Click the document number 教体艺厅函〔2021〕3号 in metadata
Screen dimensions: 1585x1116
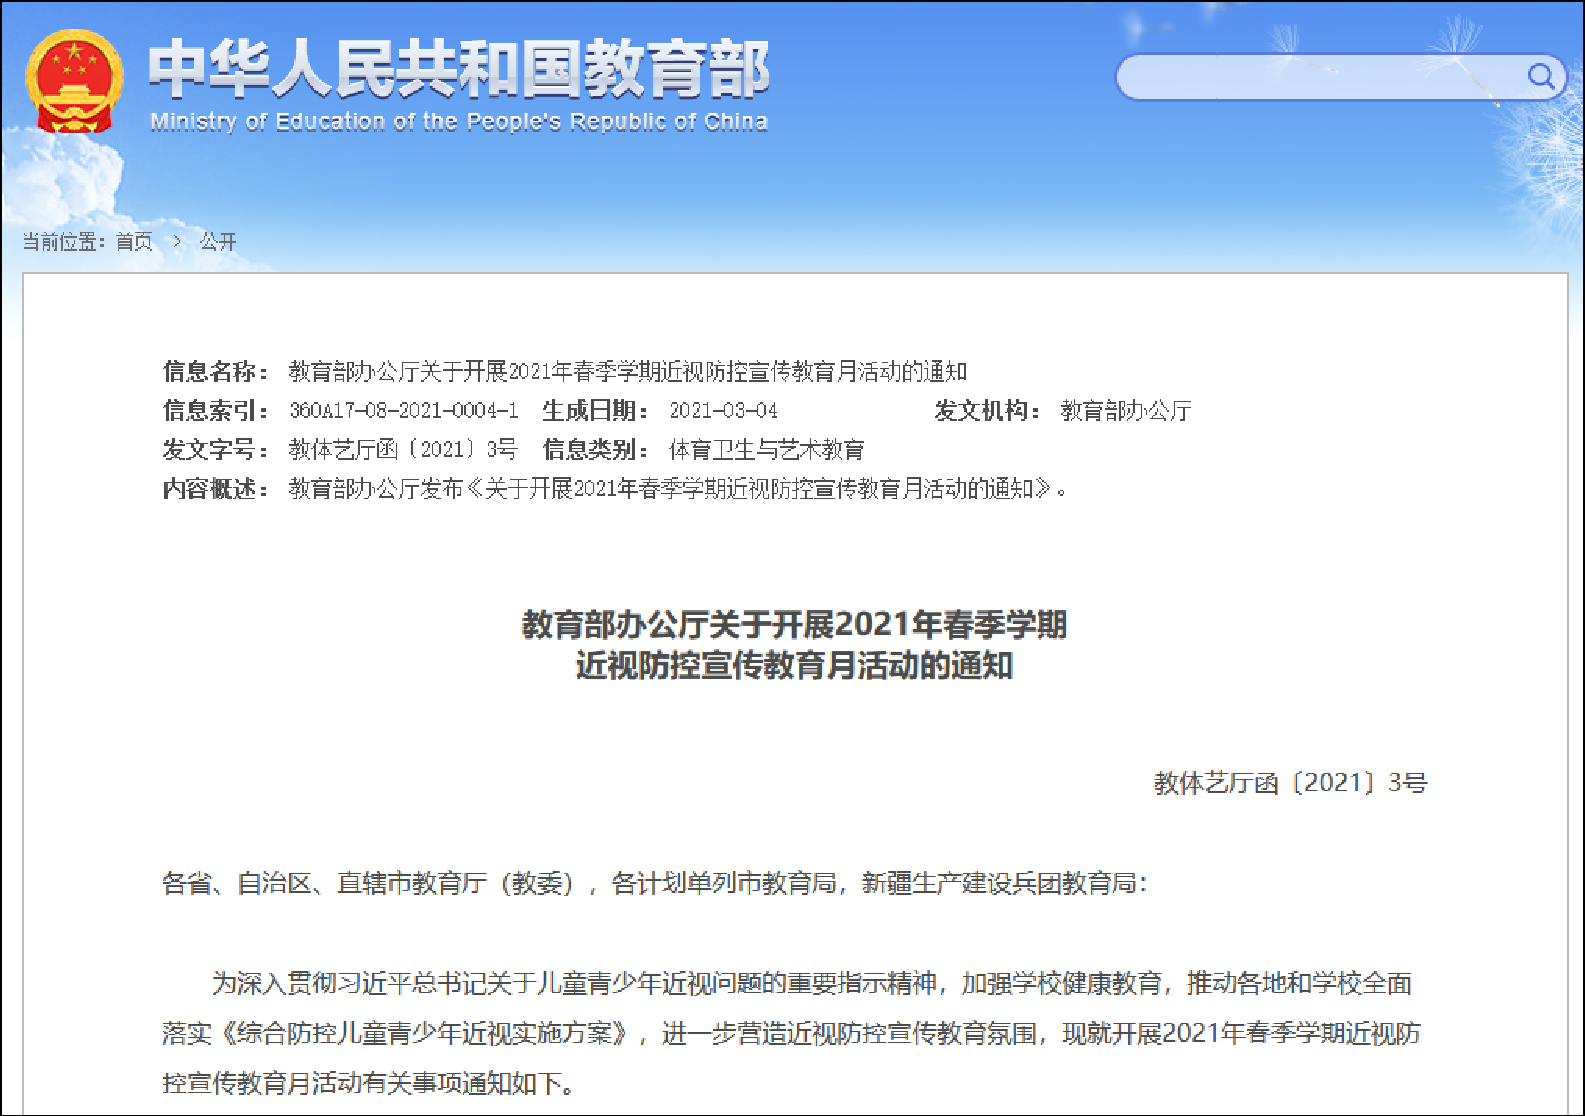403,450
